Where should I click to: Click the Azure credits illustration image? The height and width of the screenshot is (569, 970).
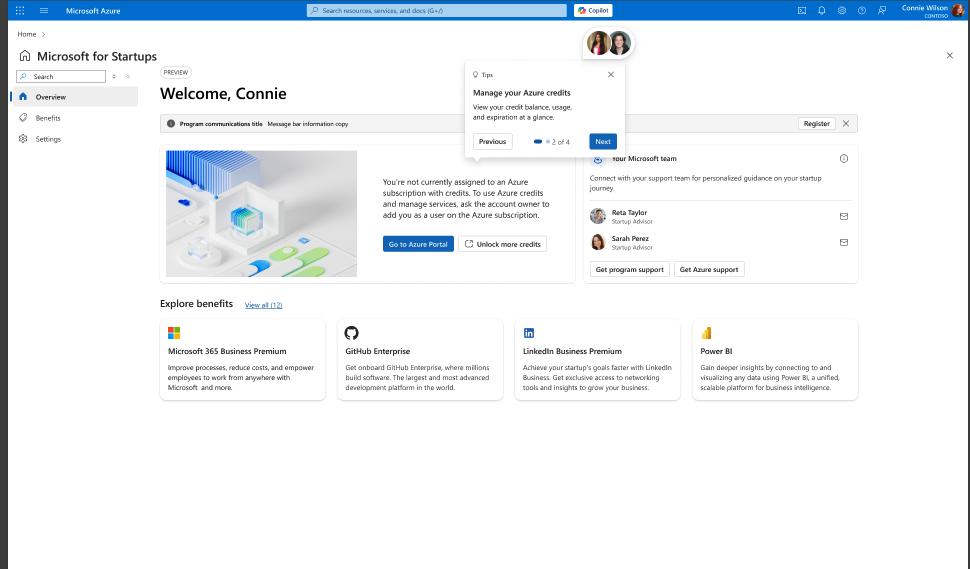(262, 213)
